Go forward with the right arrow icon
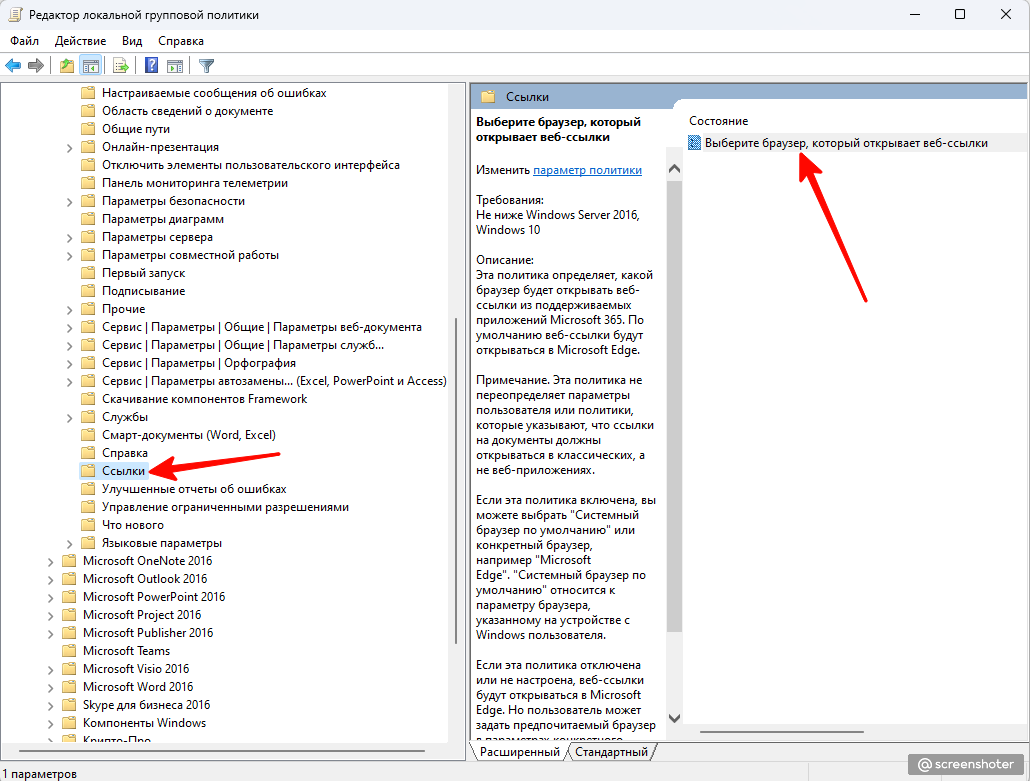This screenshot has width=1030, height=781. (x=36, y=66)
